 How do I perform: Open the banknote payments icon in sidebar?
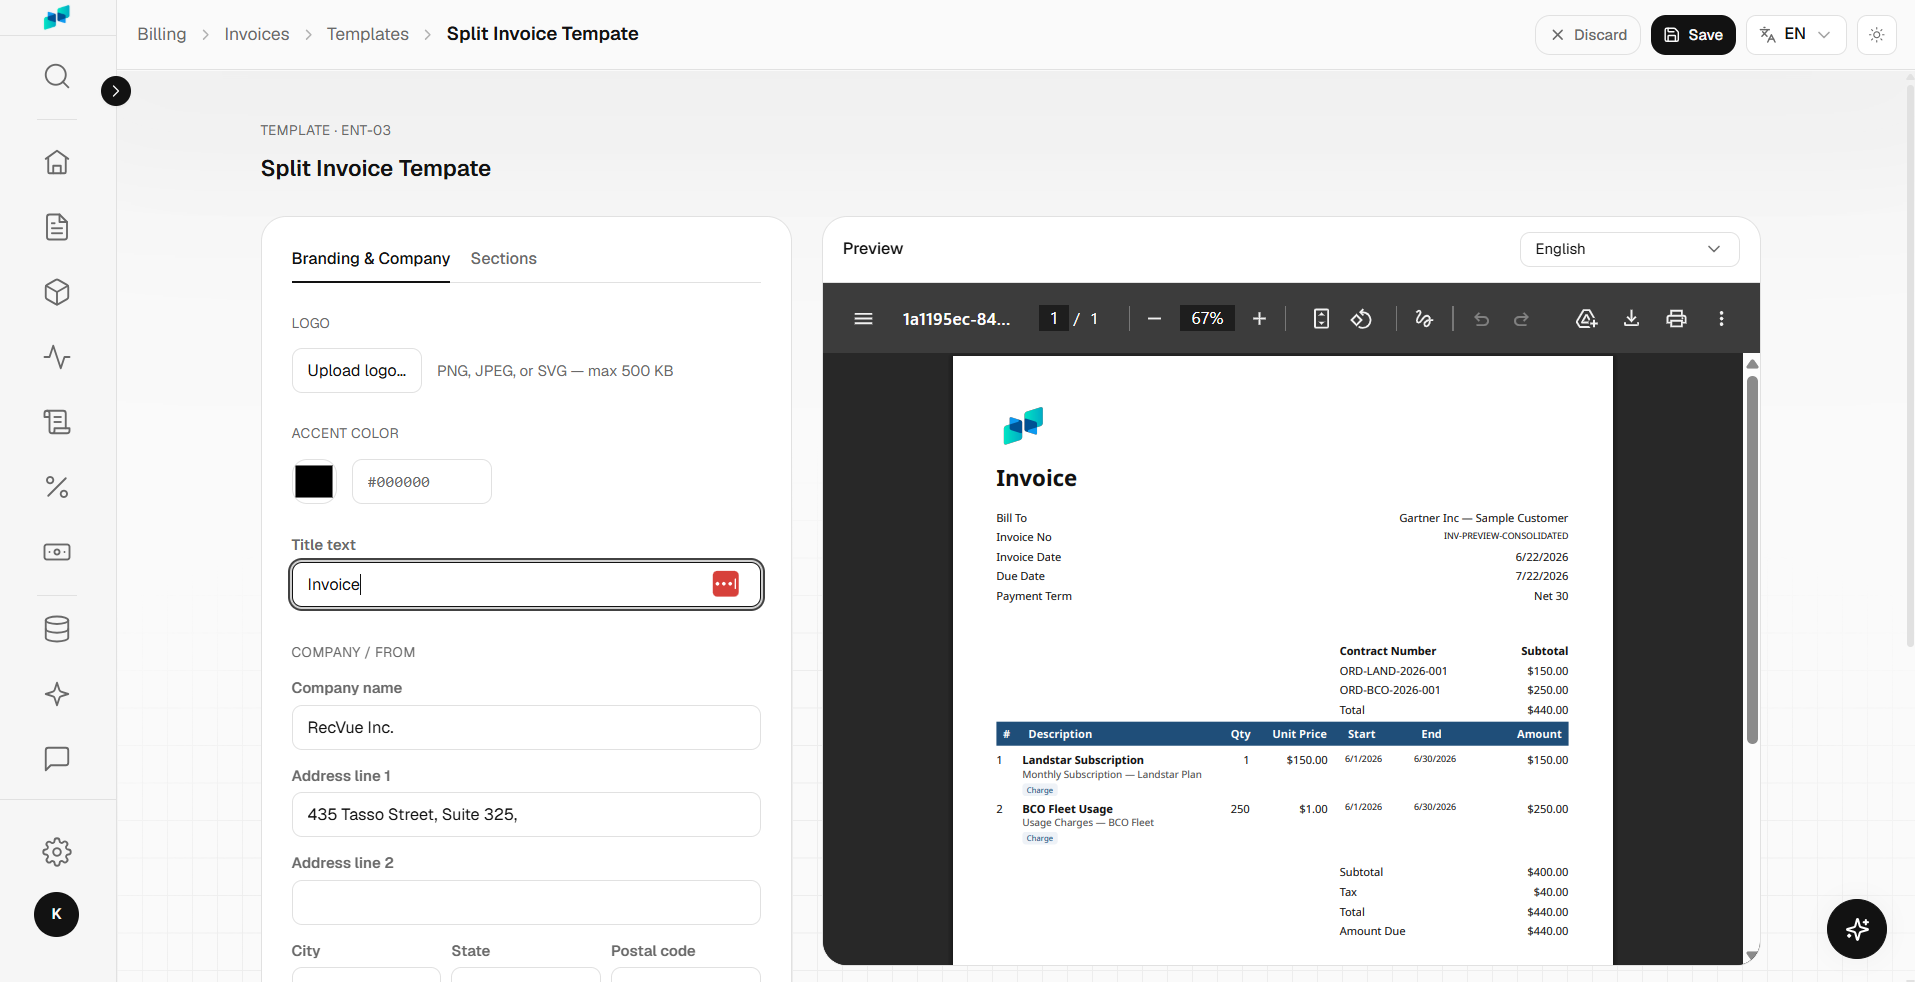(x=57, y=552)
